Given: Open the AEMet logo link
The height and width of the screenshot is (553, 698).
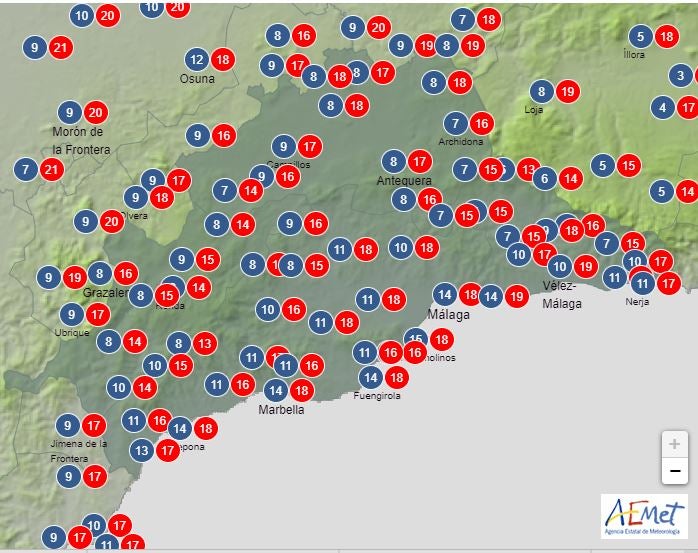Looking at the screenshot, I should coord(643,516).
